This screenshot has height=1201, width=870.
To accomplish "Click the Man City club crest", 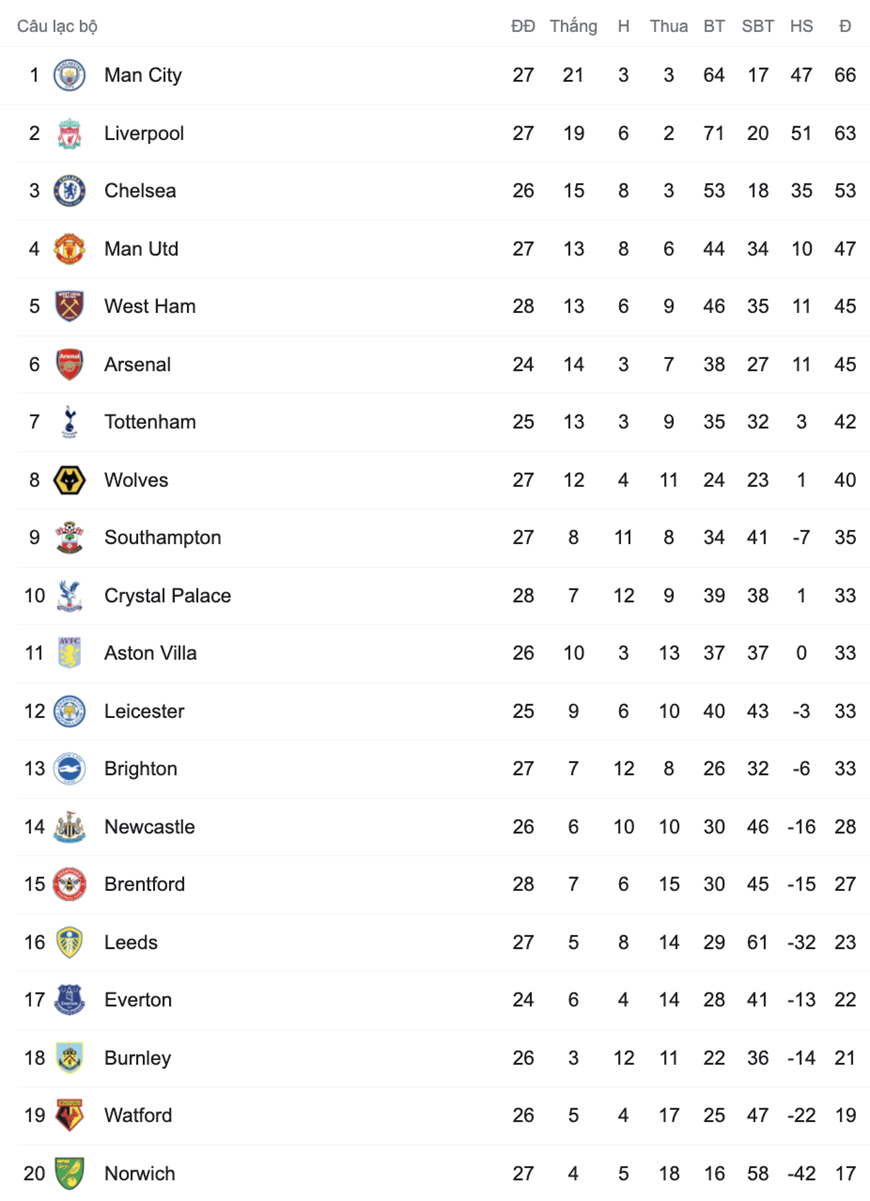I will click(69, 75).
